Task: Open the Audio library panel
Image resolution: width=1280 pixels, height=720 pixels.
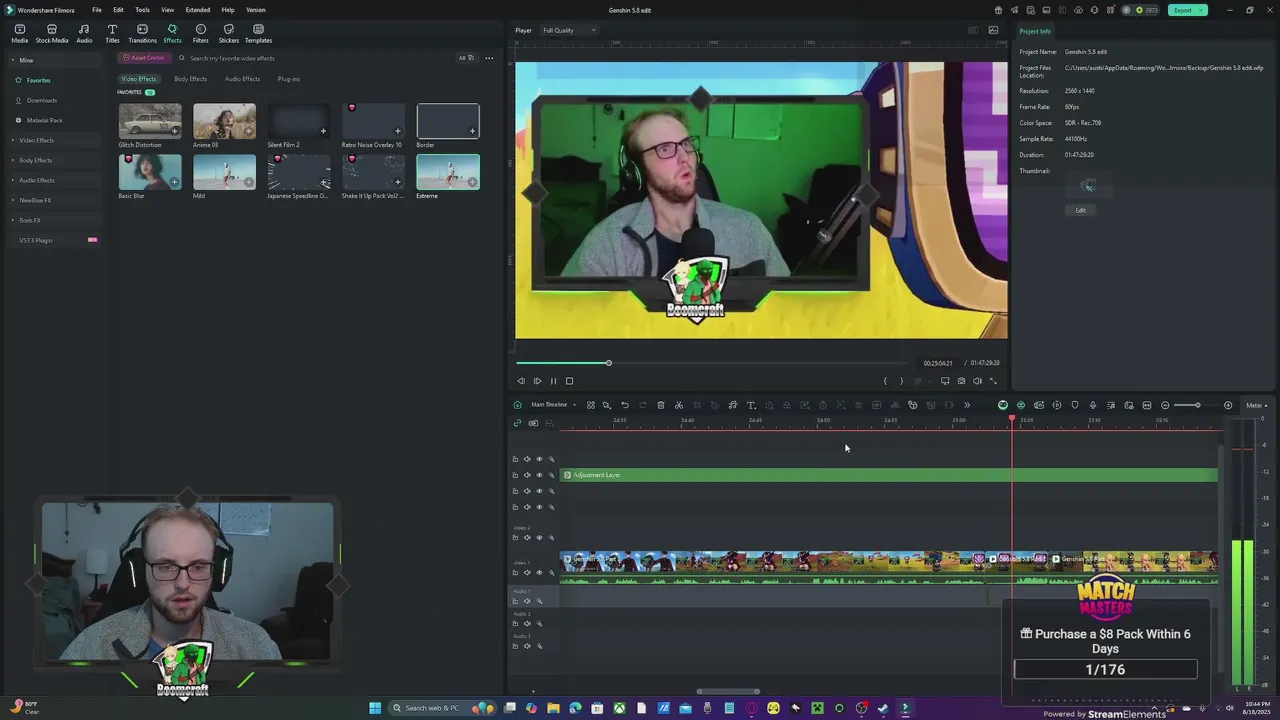Action: (84, 33)
